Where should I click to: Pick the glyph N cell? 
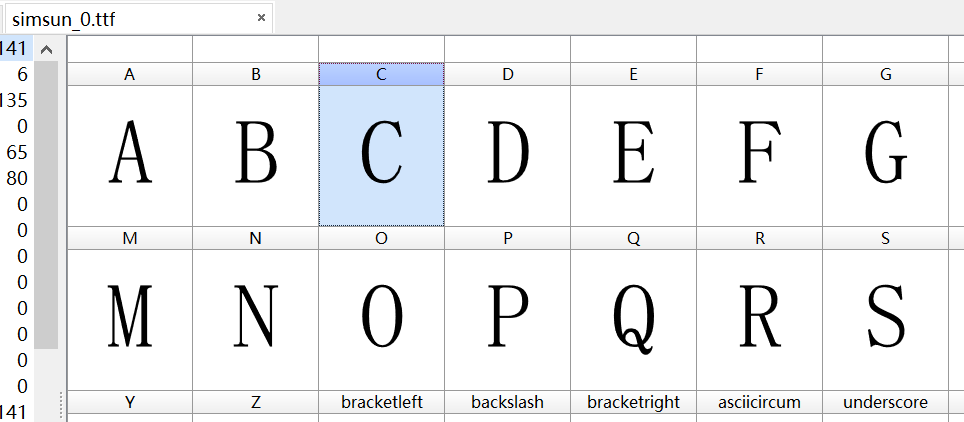click(x=256, y=318)
